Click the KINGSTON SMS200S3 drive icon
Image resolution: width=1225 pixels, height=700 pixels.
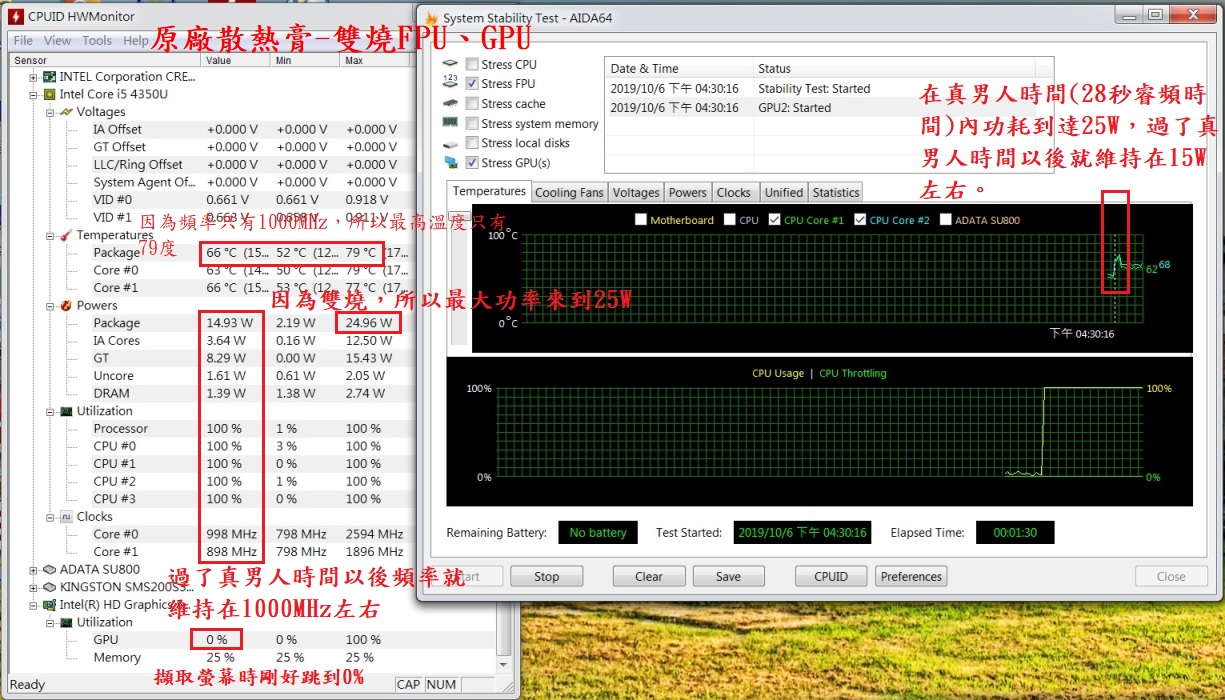[x=50, y=587]
